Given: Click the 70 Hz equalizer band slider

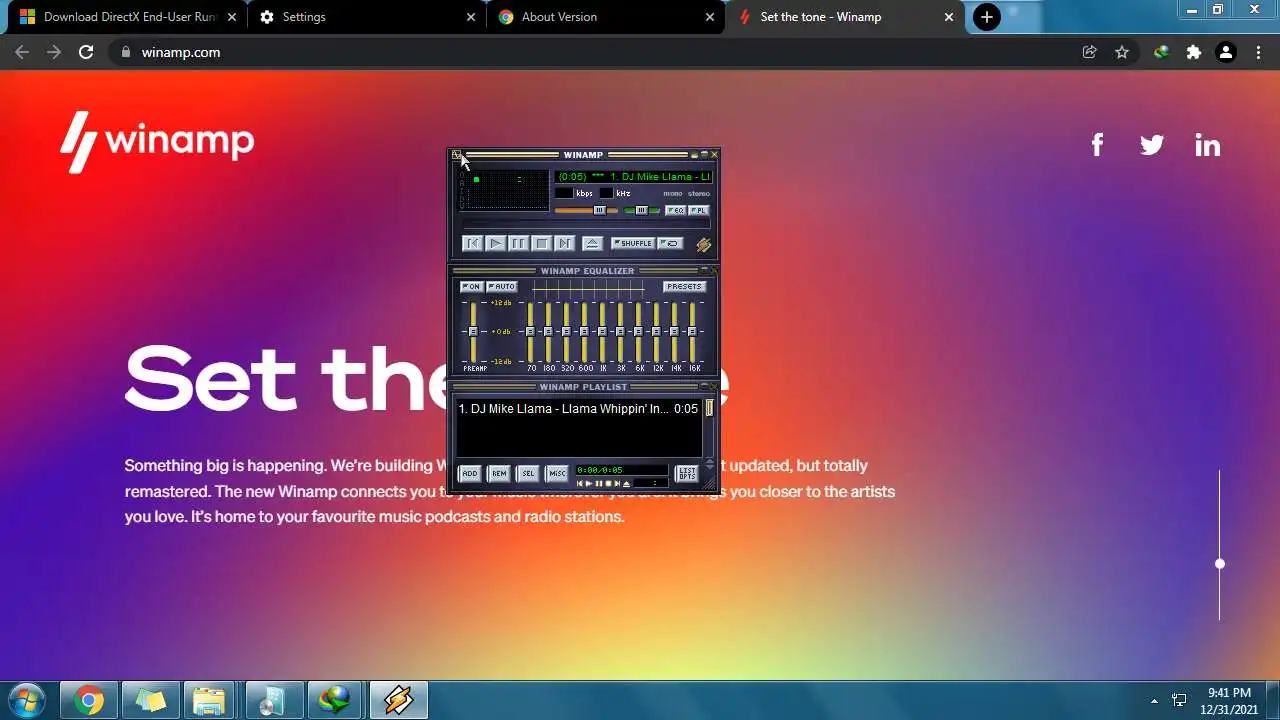Looking at the screenshot, I should click(x=530, y=332).
